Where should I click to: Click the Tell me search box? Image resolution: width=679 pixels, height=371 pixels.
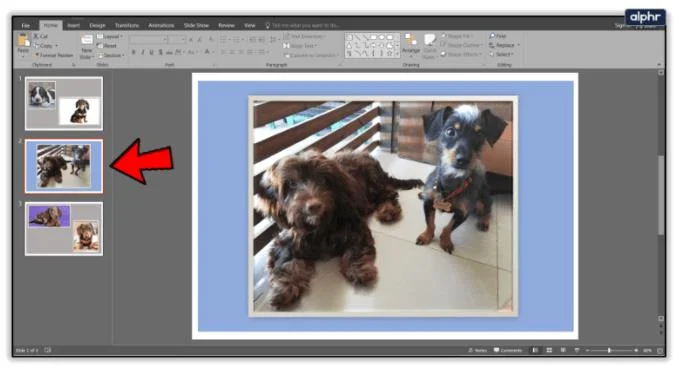302,26
